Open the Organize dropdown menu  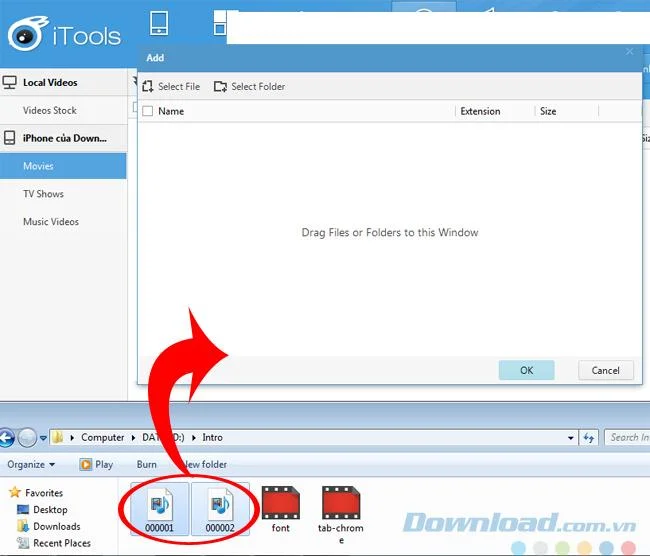(x=31, y=464)
